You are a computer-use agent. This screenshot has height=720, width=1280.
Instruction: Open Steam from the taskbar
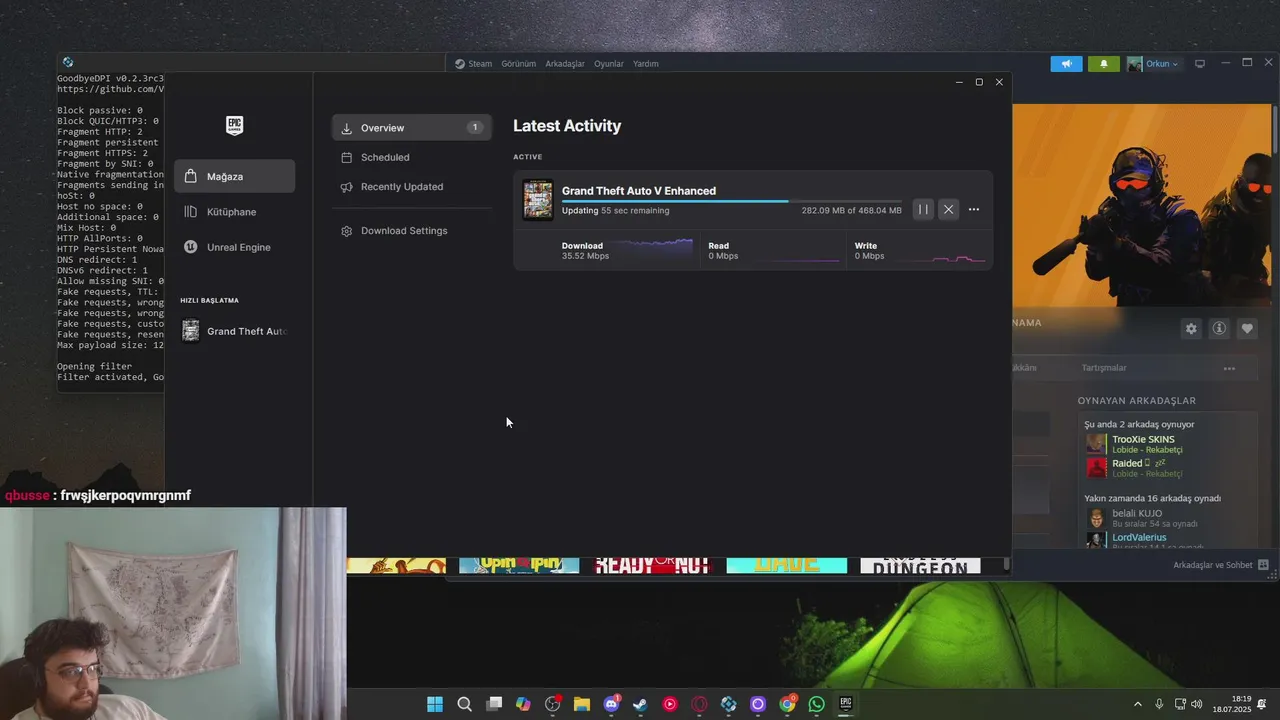640,704
